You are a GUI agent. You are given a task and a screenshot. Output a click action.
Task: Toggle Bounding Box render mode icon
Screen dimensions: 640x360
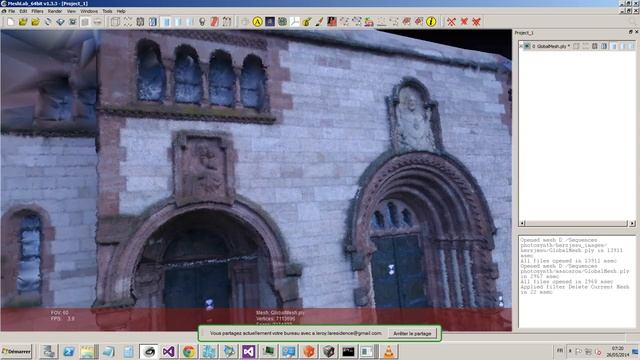click(116, 22)
